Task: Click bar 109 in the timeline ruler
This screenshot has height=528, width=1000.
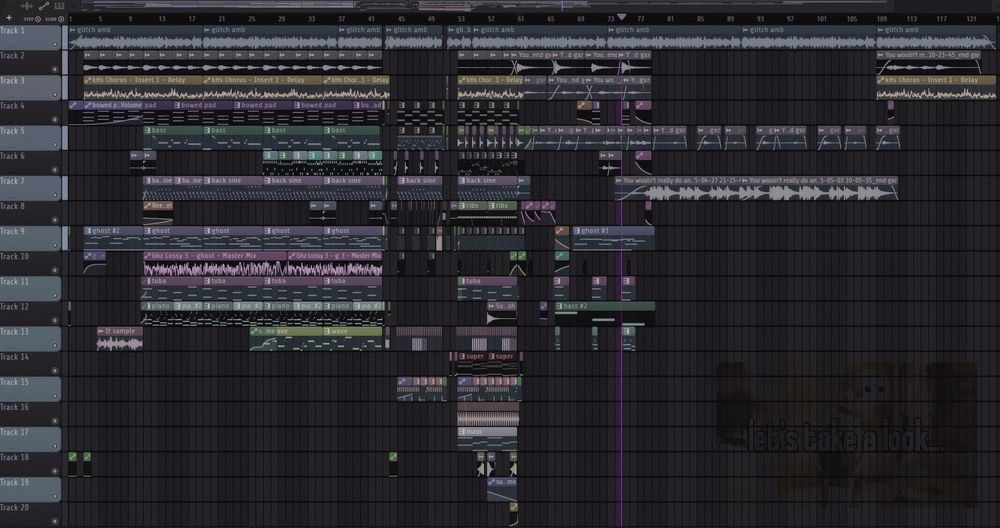Action: point(881,19)
